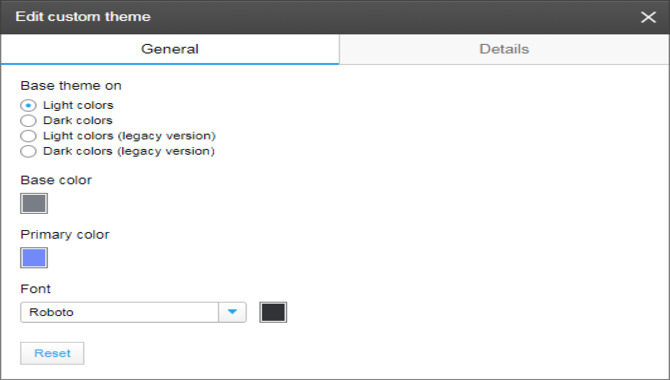Click the Roboto font field
This screenshot has height=380, width=670.
pyautogui.click(x=120, y=312)
